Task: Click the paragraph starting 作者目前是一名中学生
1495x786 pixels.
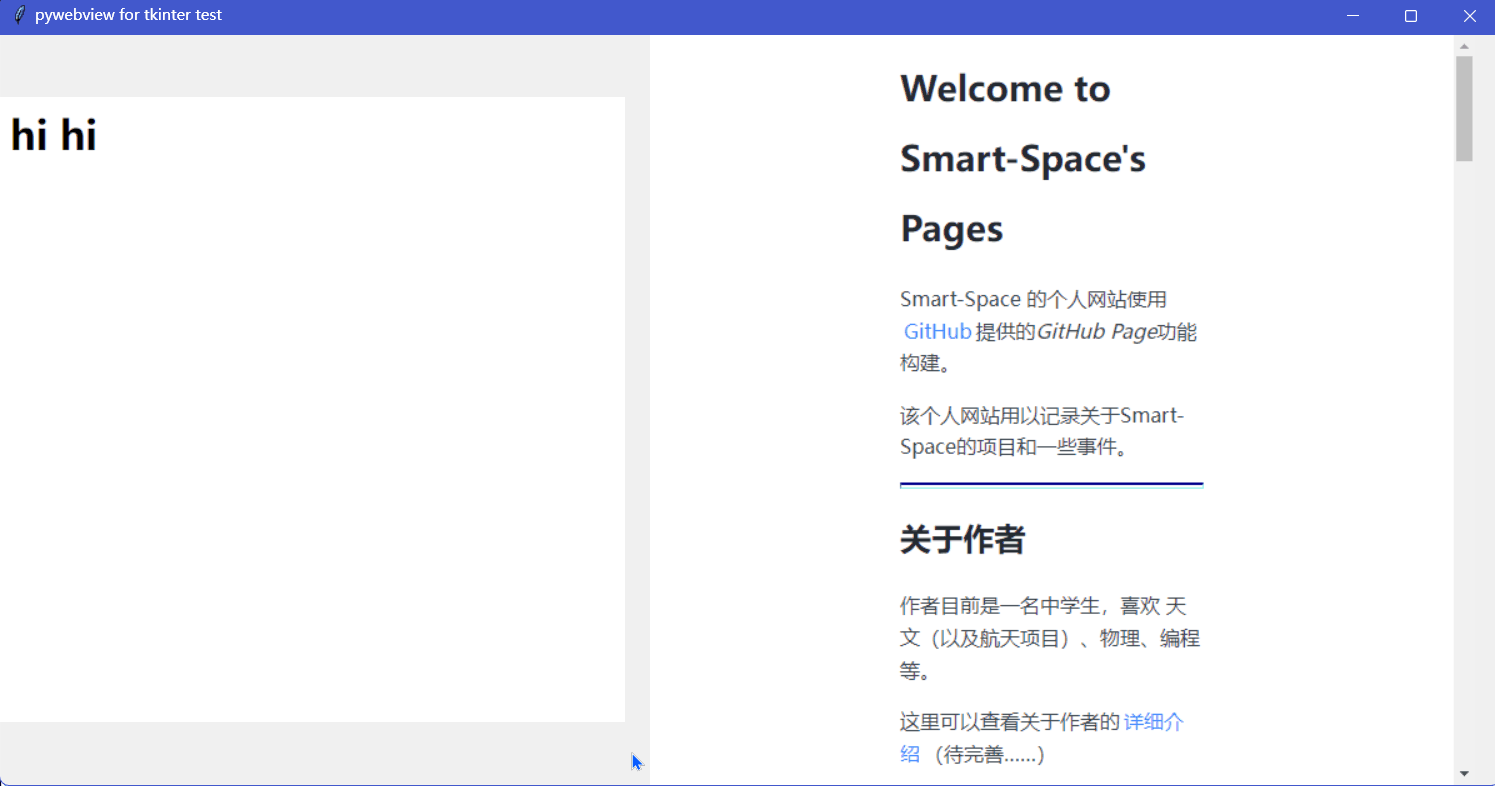Action: click(x=1050, y=638)
